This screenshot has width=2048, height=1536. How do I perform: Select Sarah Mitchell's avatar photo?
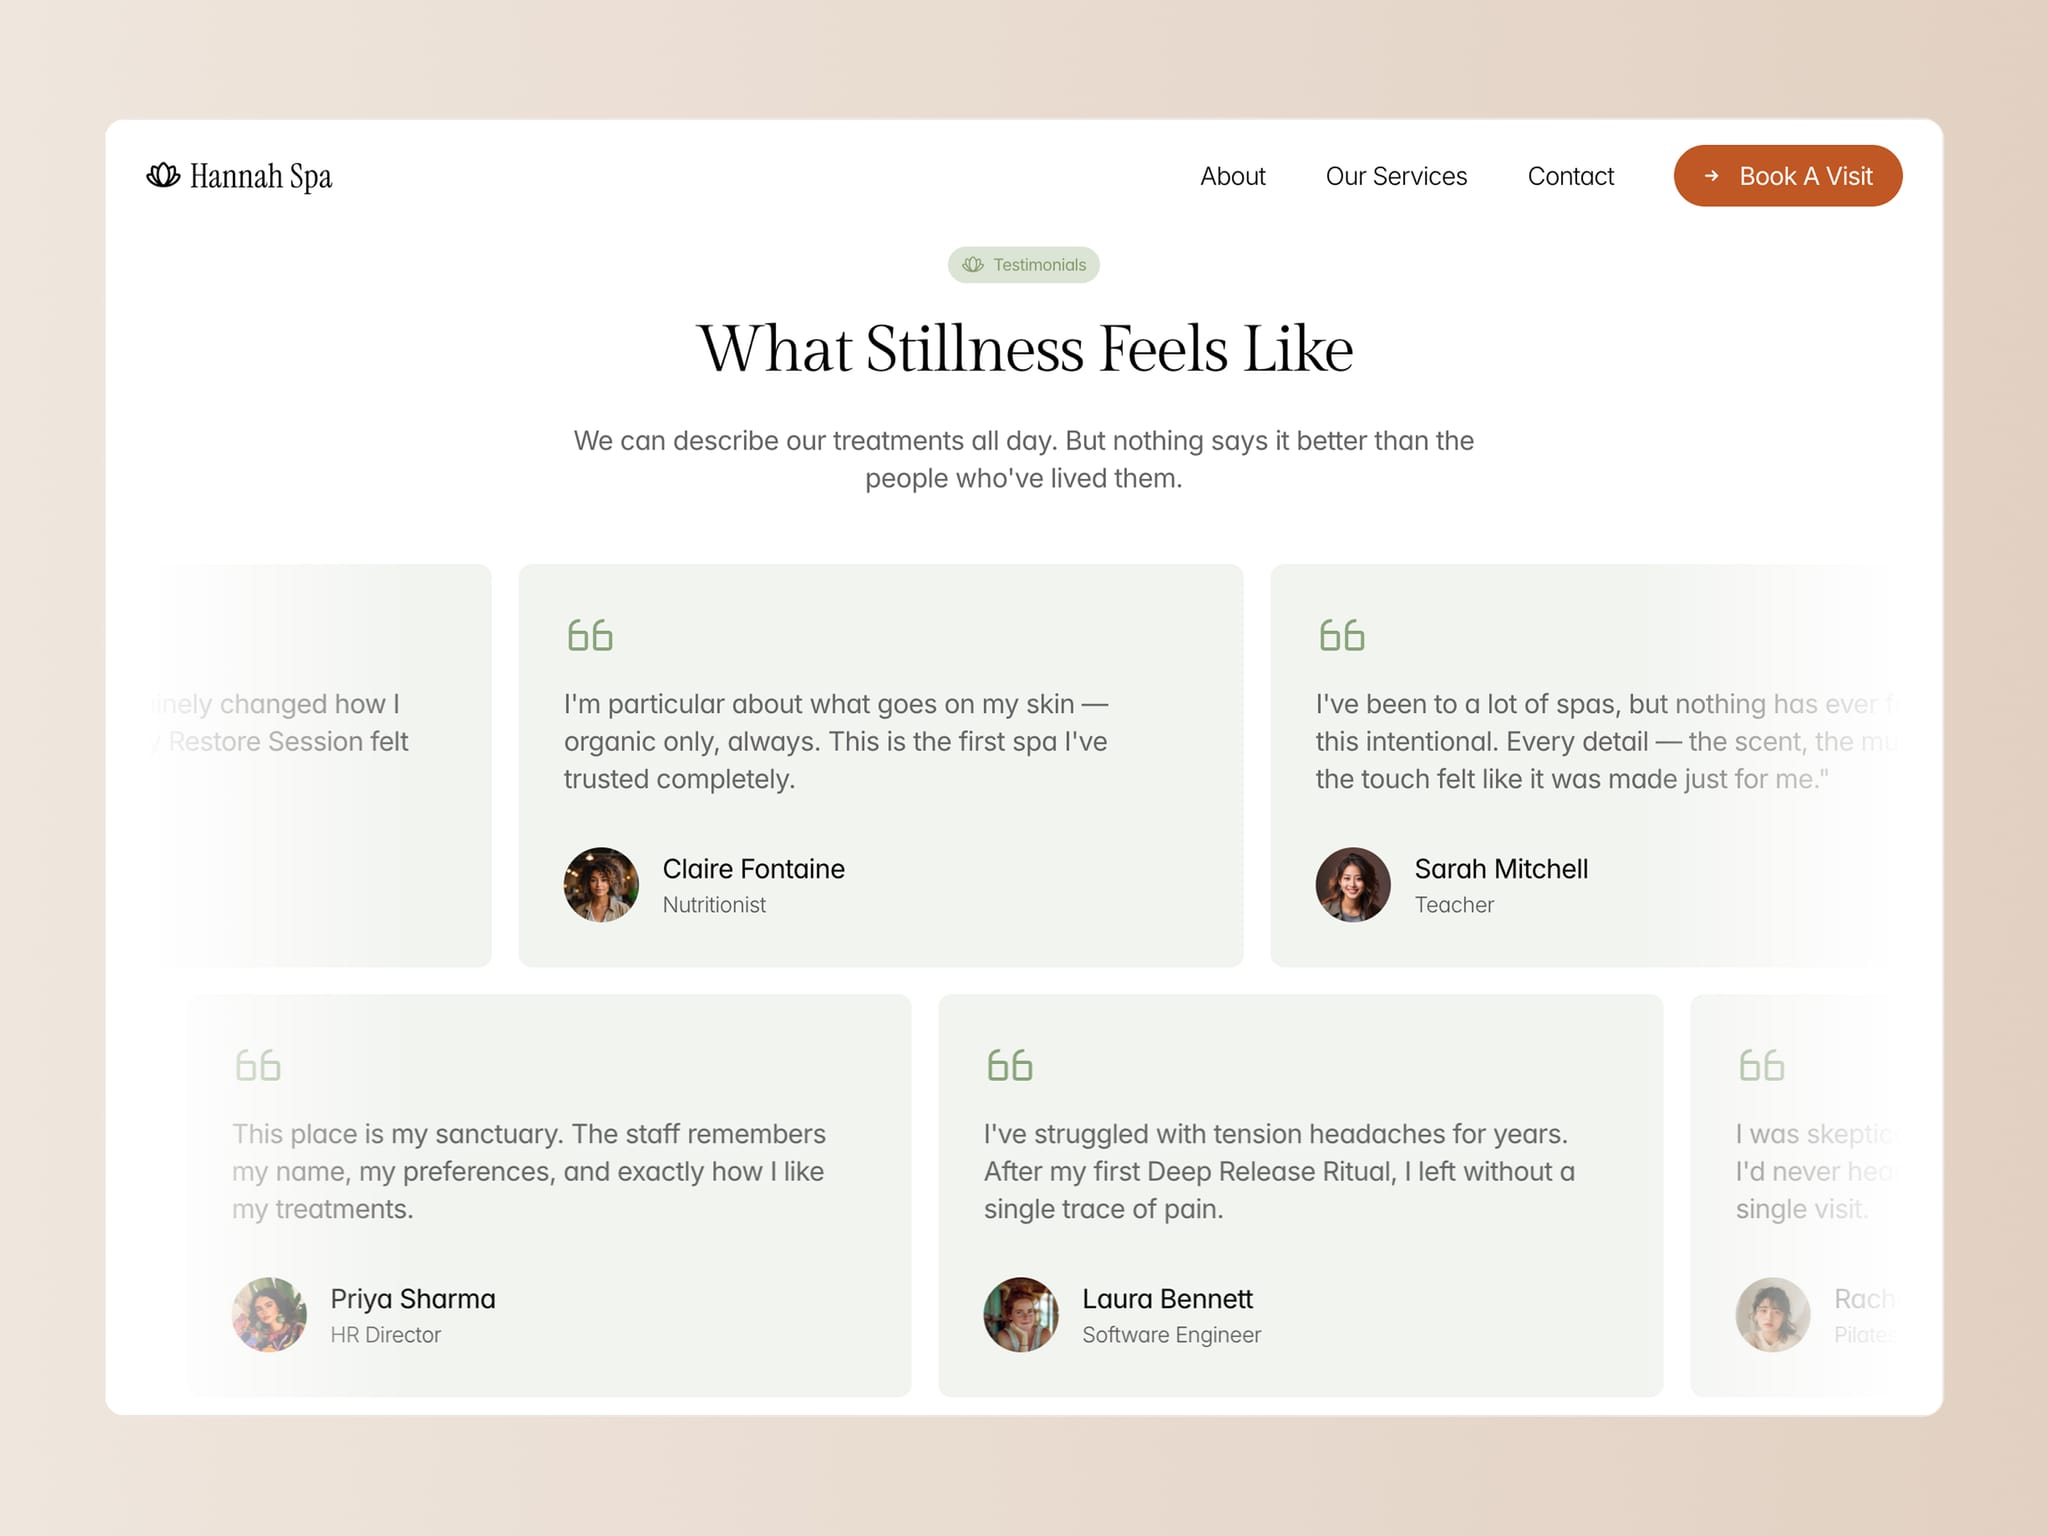pos(1353,885)
